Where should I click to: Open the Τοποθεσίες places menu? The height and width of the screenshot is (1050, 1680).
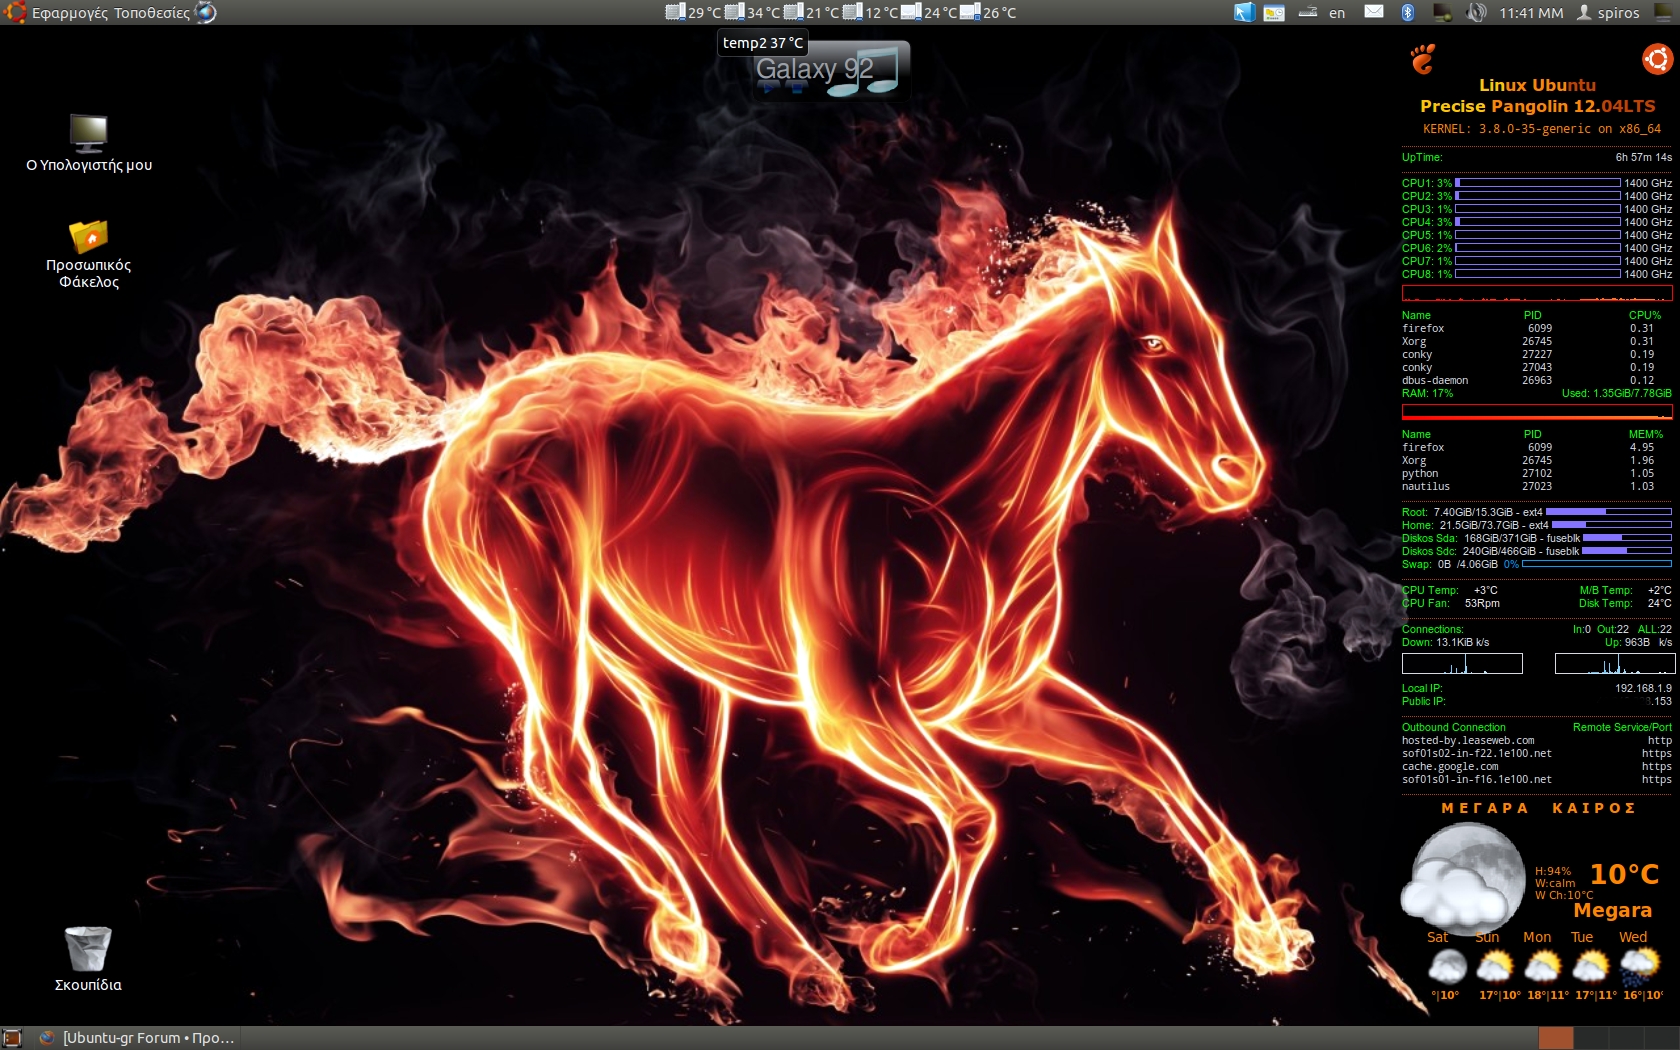pyautogui.click(x=151, y=13)
